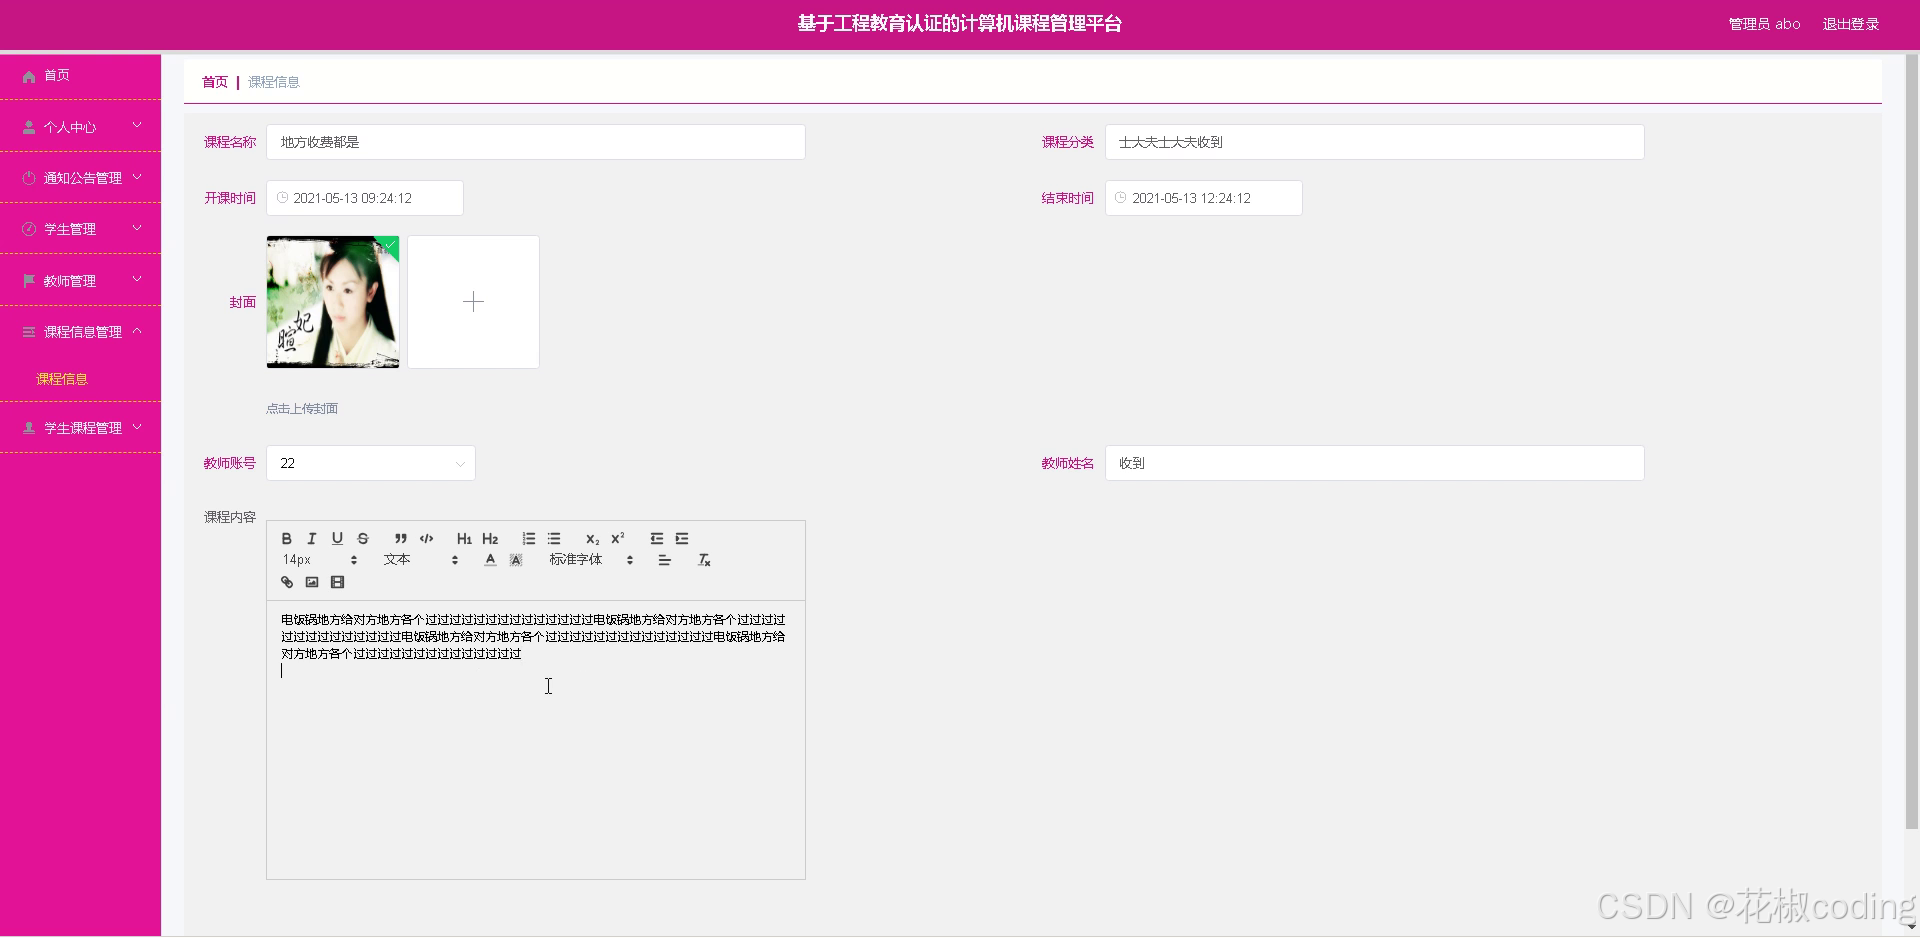Click the flag icon beside 教师管理
This screenshot has height=938, width=1920.
tap(29, 281)
